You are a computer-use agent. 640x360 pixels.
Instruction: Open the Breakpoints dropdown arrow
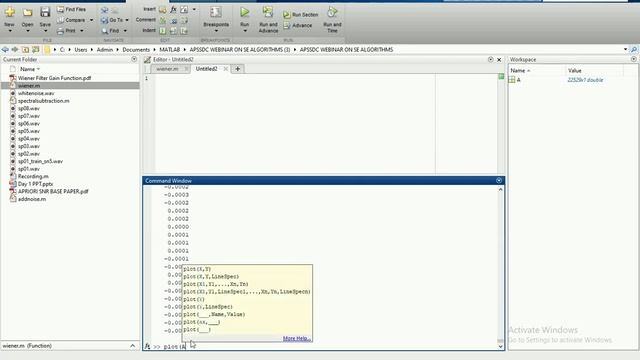(216, 31)
